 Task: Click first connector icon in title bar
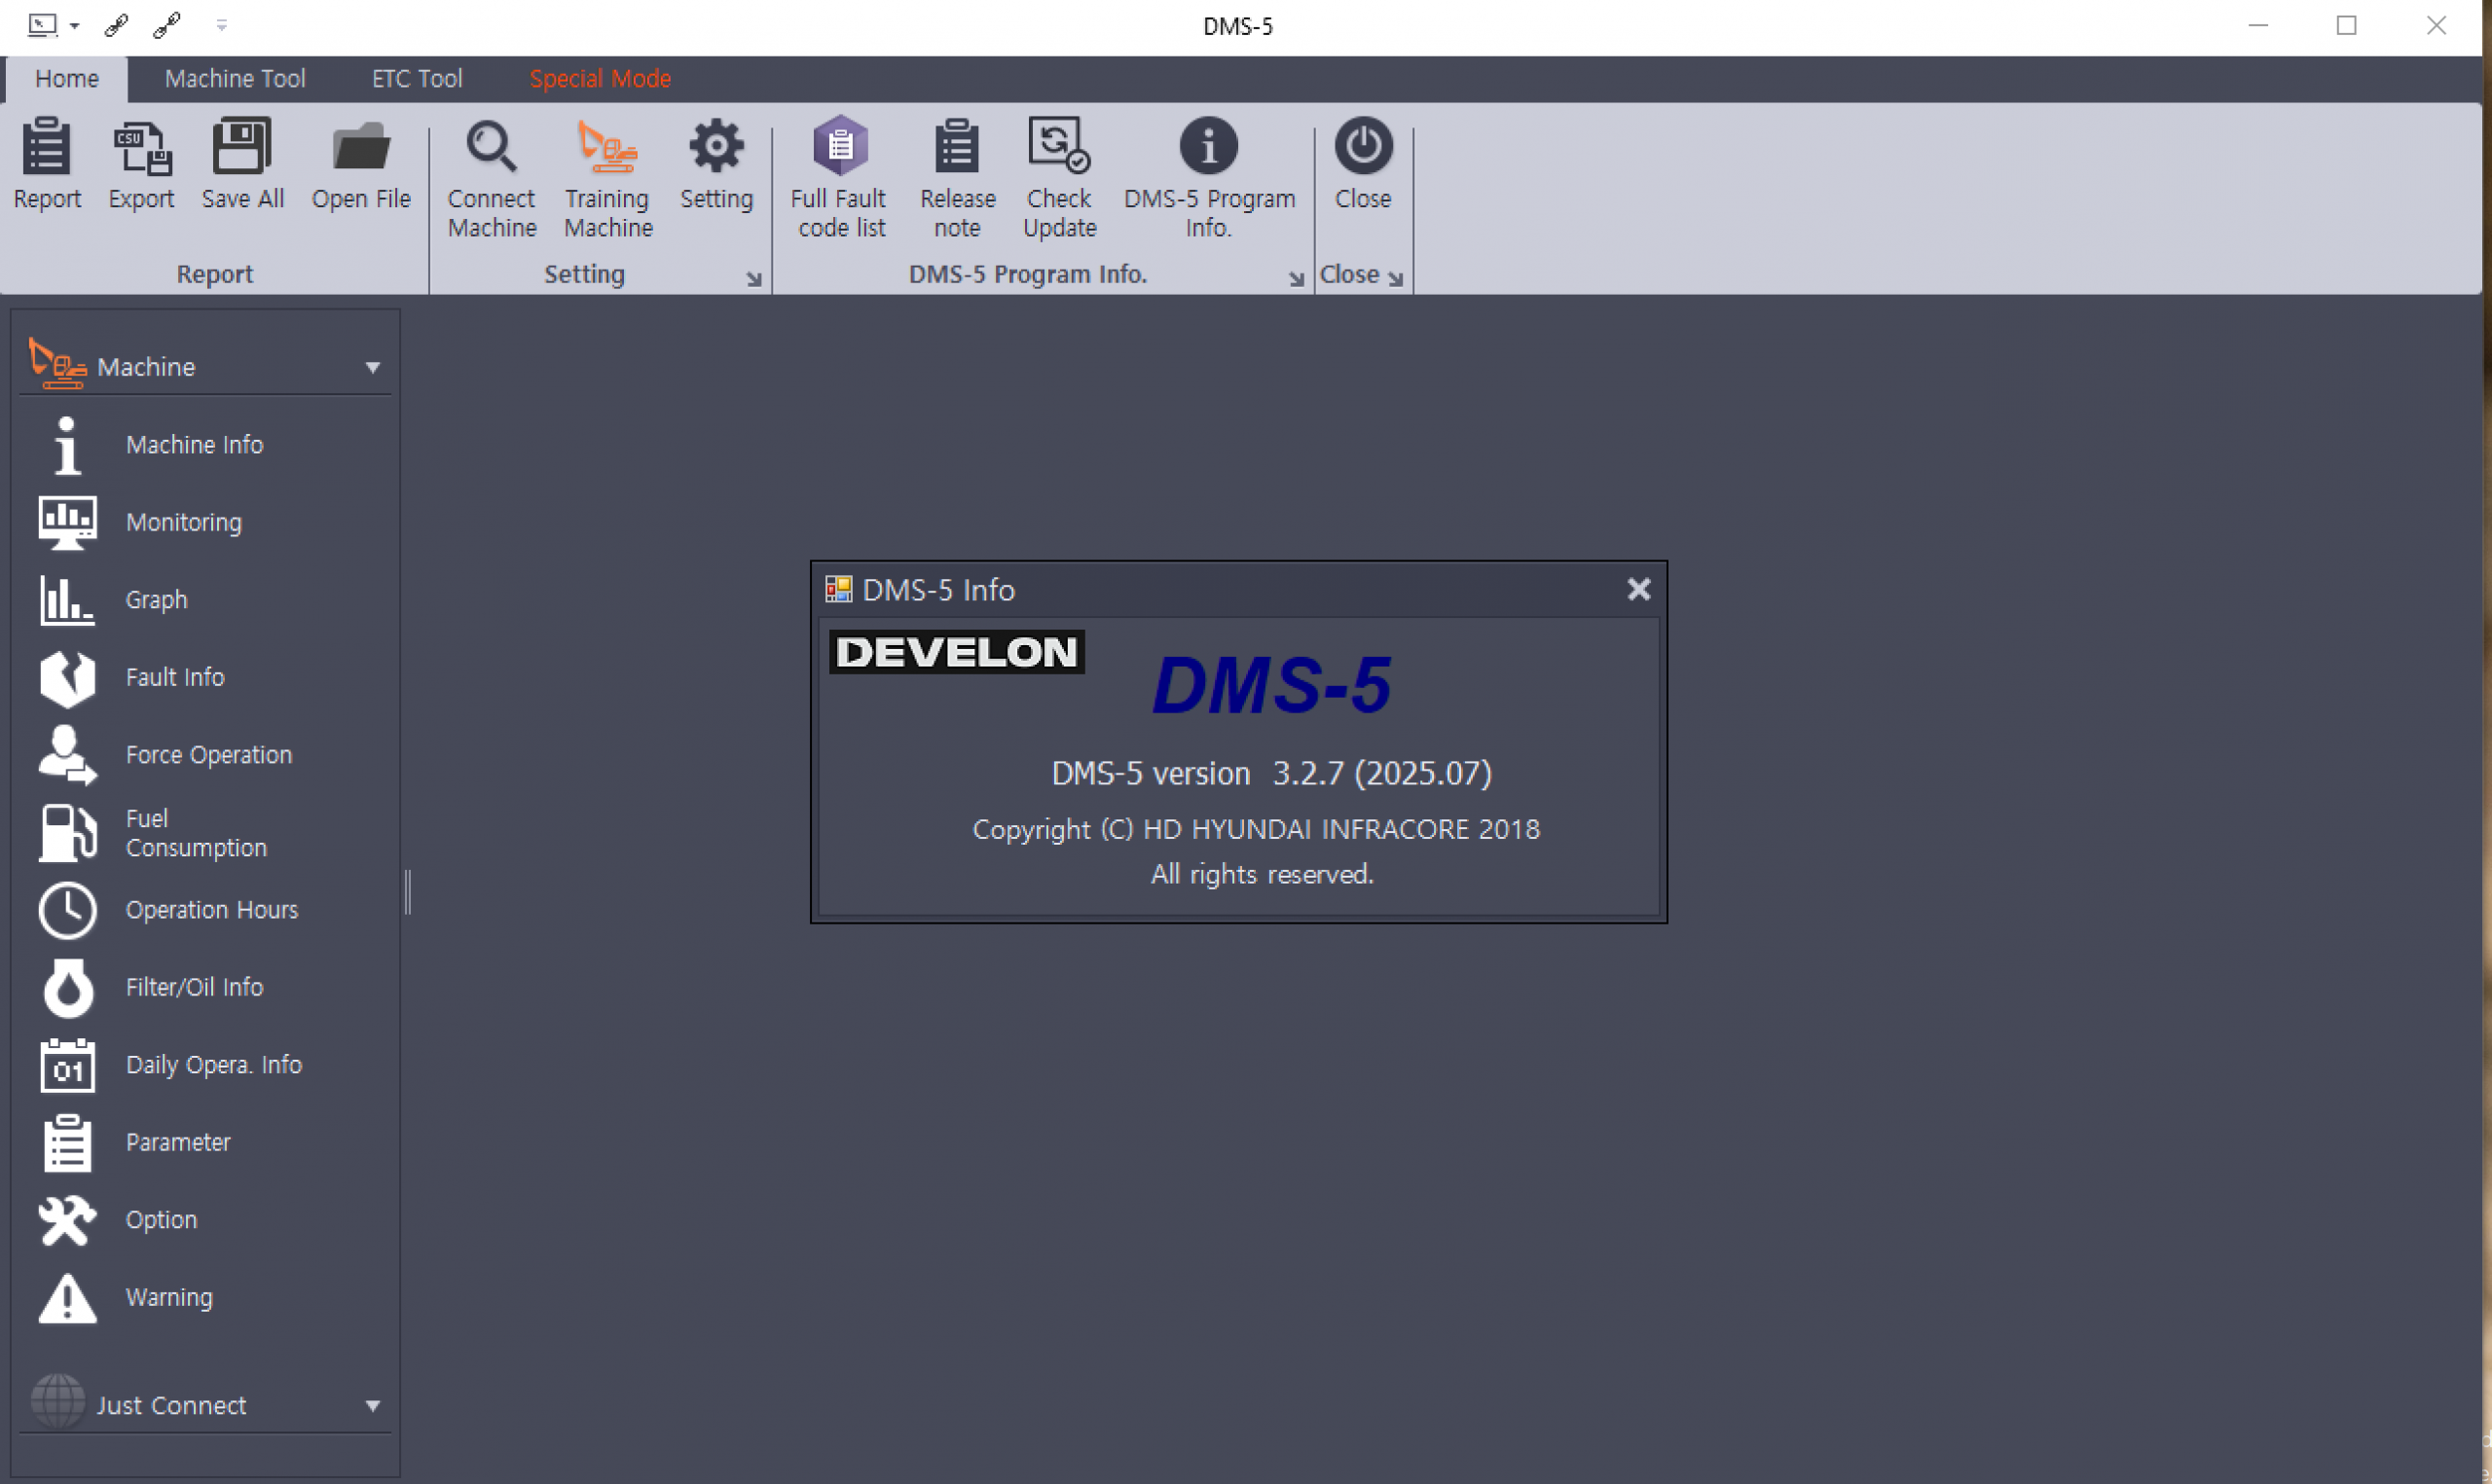click(116, 25)
